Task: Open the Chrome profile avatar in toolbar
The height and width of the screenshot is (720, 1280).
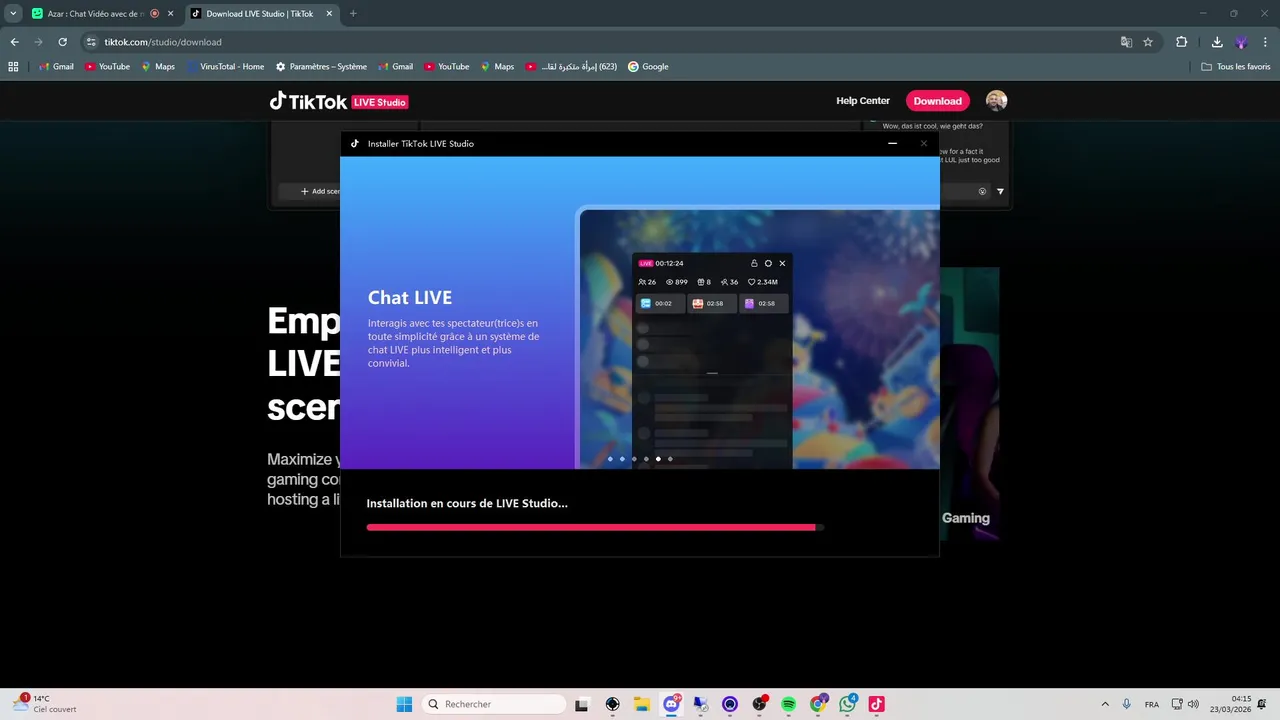Action: tap(1241, 42)
